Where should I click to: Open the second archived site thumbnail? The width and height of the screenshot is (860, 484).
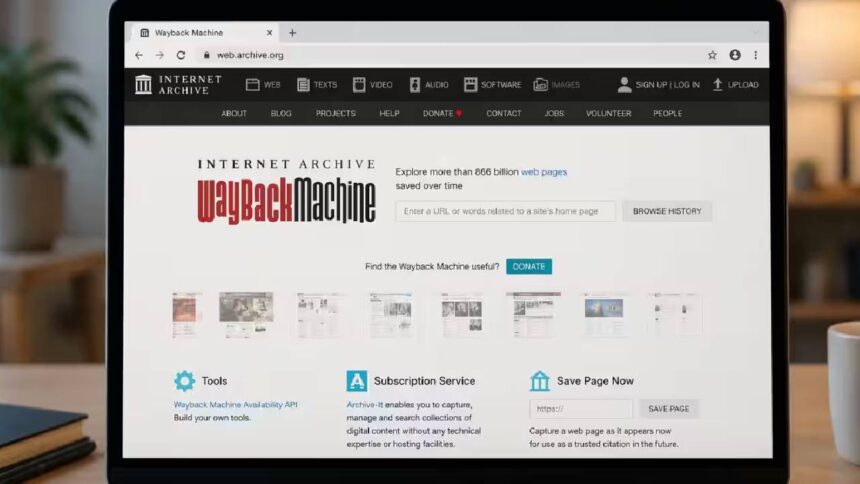(246, 314)
